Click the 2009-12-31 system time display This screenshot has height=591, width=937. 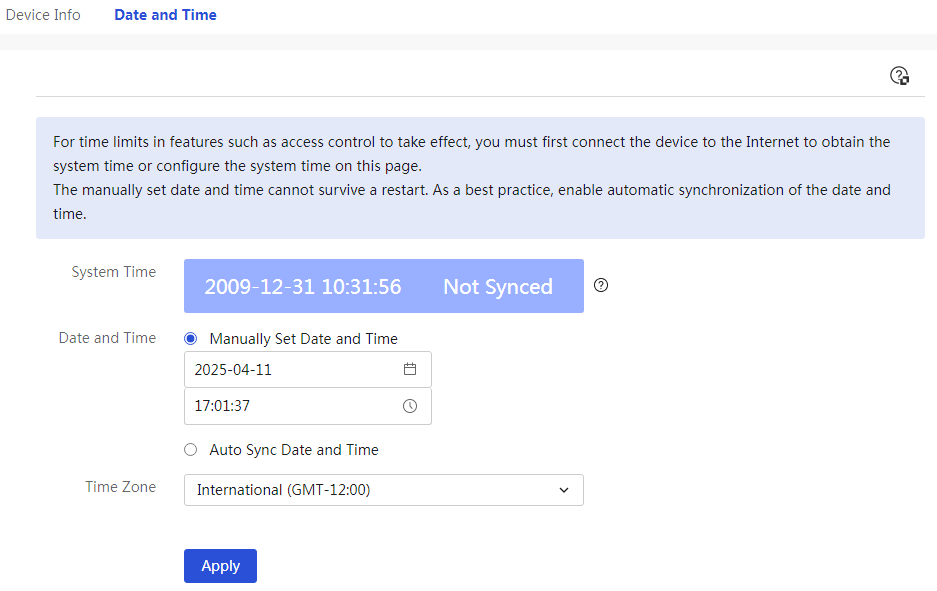click(x=303, y=287)
